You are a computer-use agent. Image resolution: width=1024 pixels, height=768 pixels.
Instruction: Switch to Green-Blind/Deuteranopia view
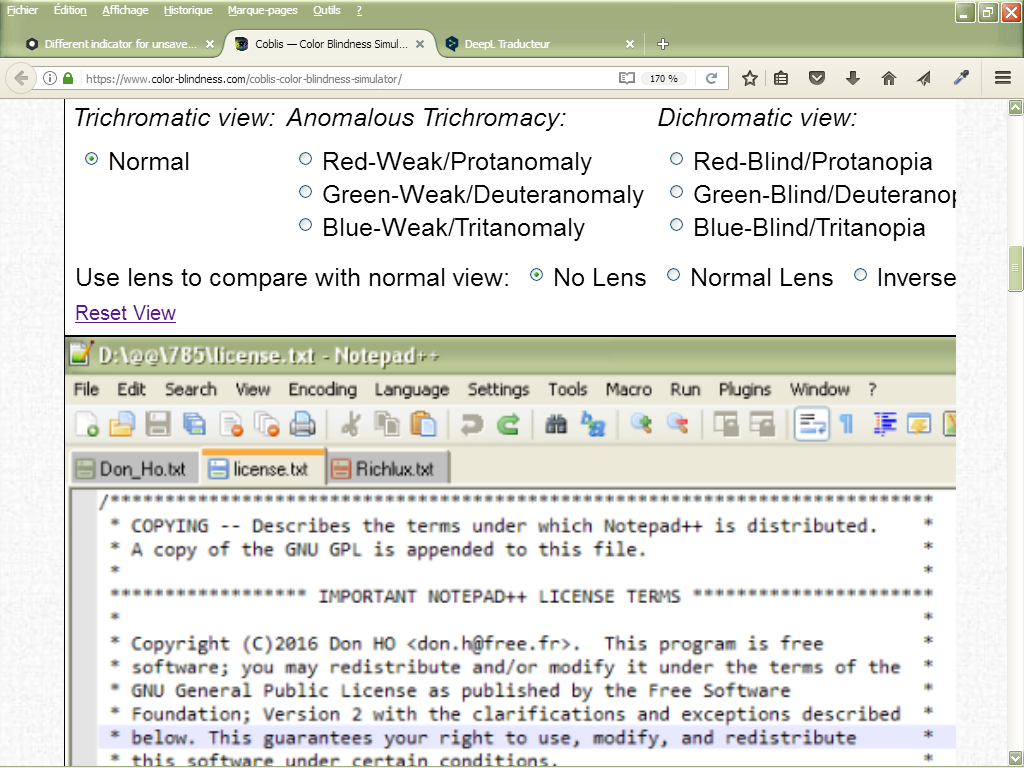pyautogui.click(x=676, y=192)
